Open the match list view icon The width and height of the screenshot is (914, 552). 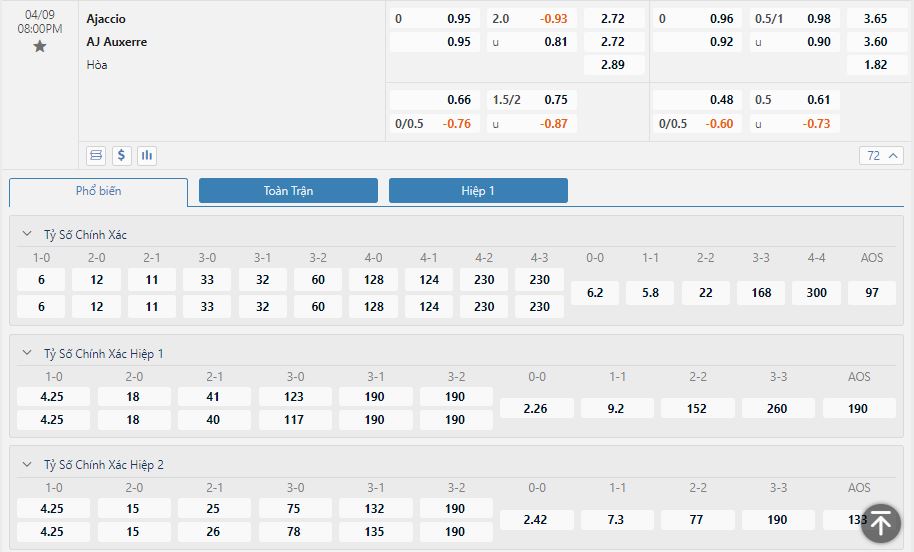coord(96,155)
